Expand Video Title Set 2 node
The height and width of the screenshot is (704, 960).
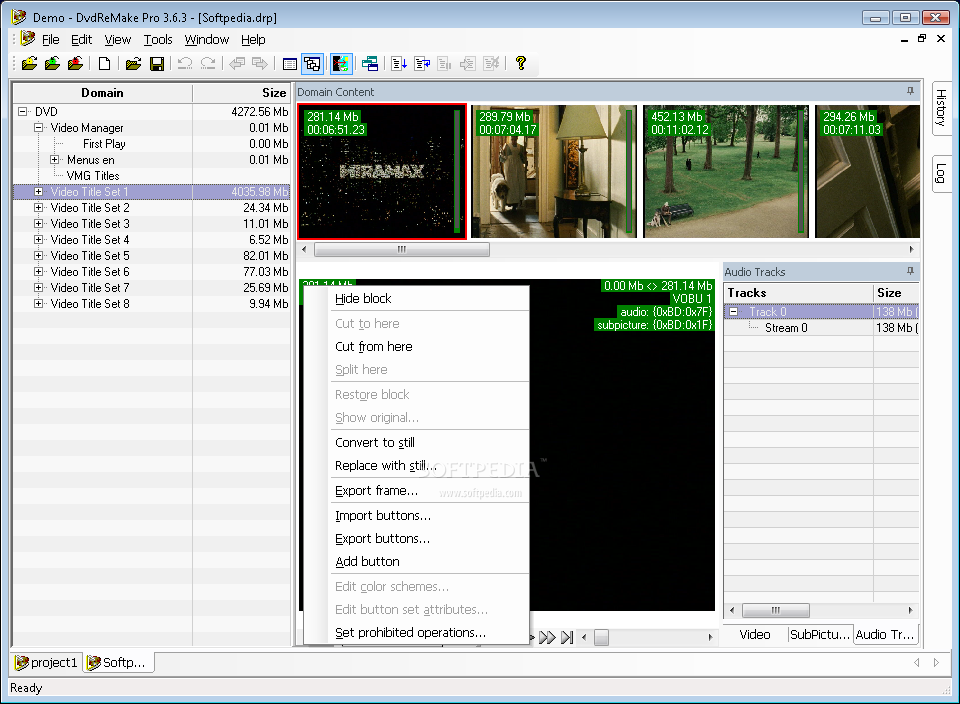coord(39,208)
